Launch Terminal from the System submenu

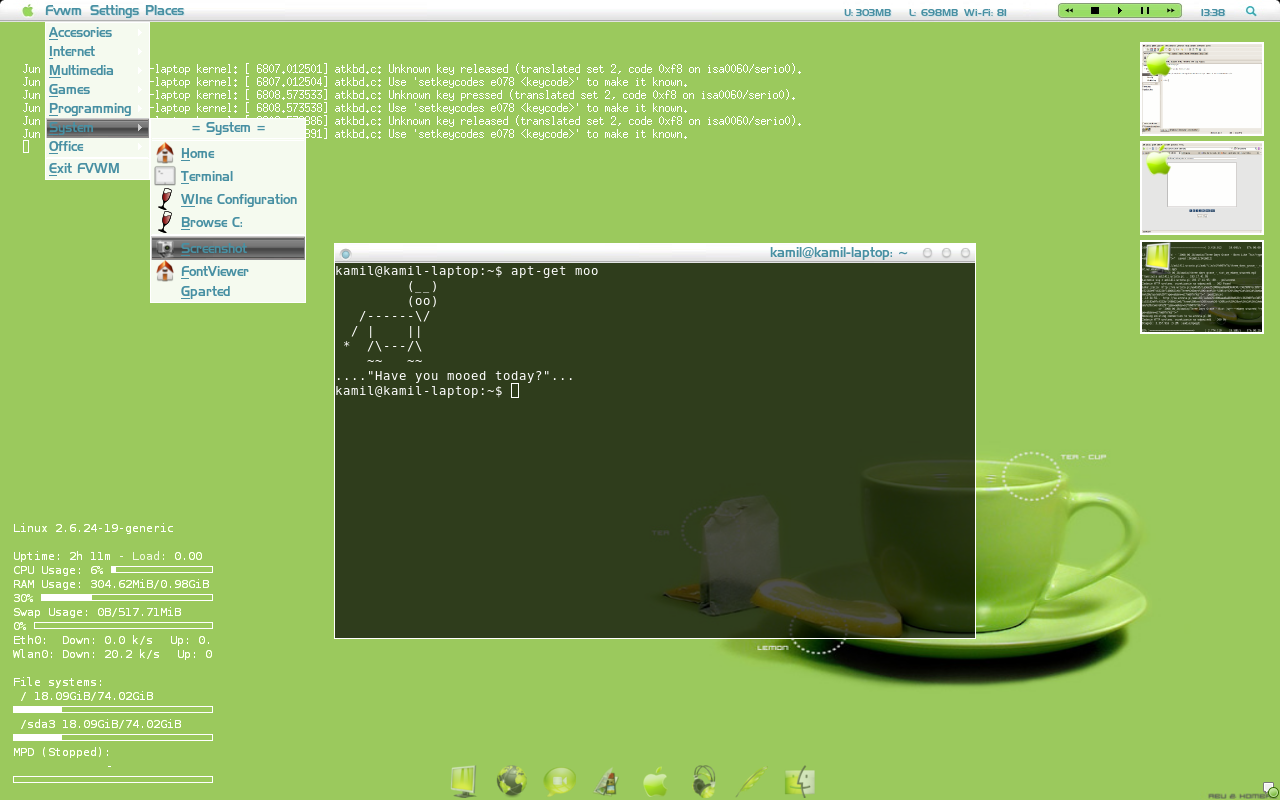(x=228, y=176)
